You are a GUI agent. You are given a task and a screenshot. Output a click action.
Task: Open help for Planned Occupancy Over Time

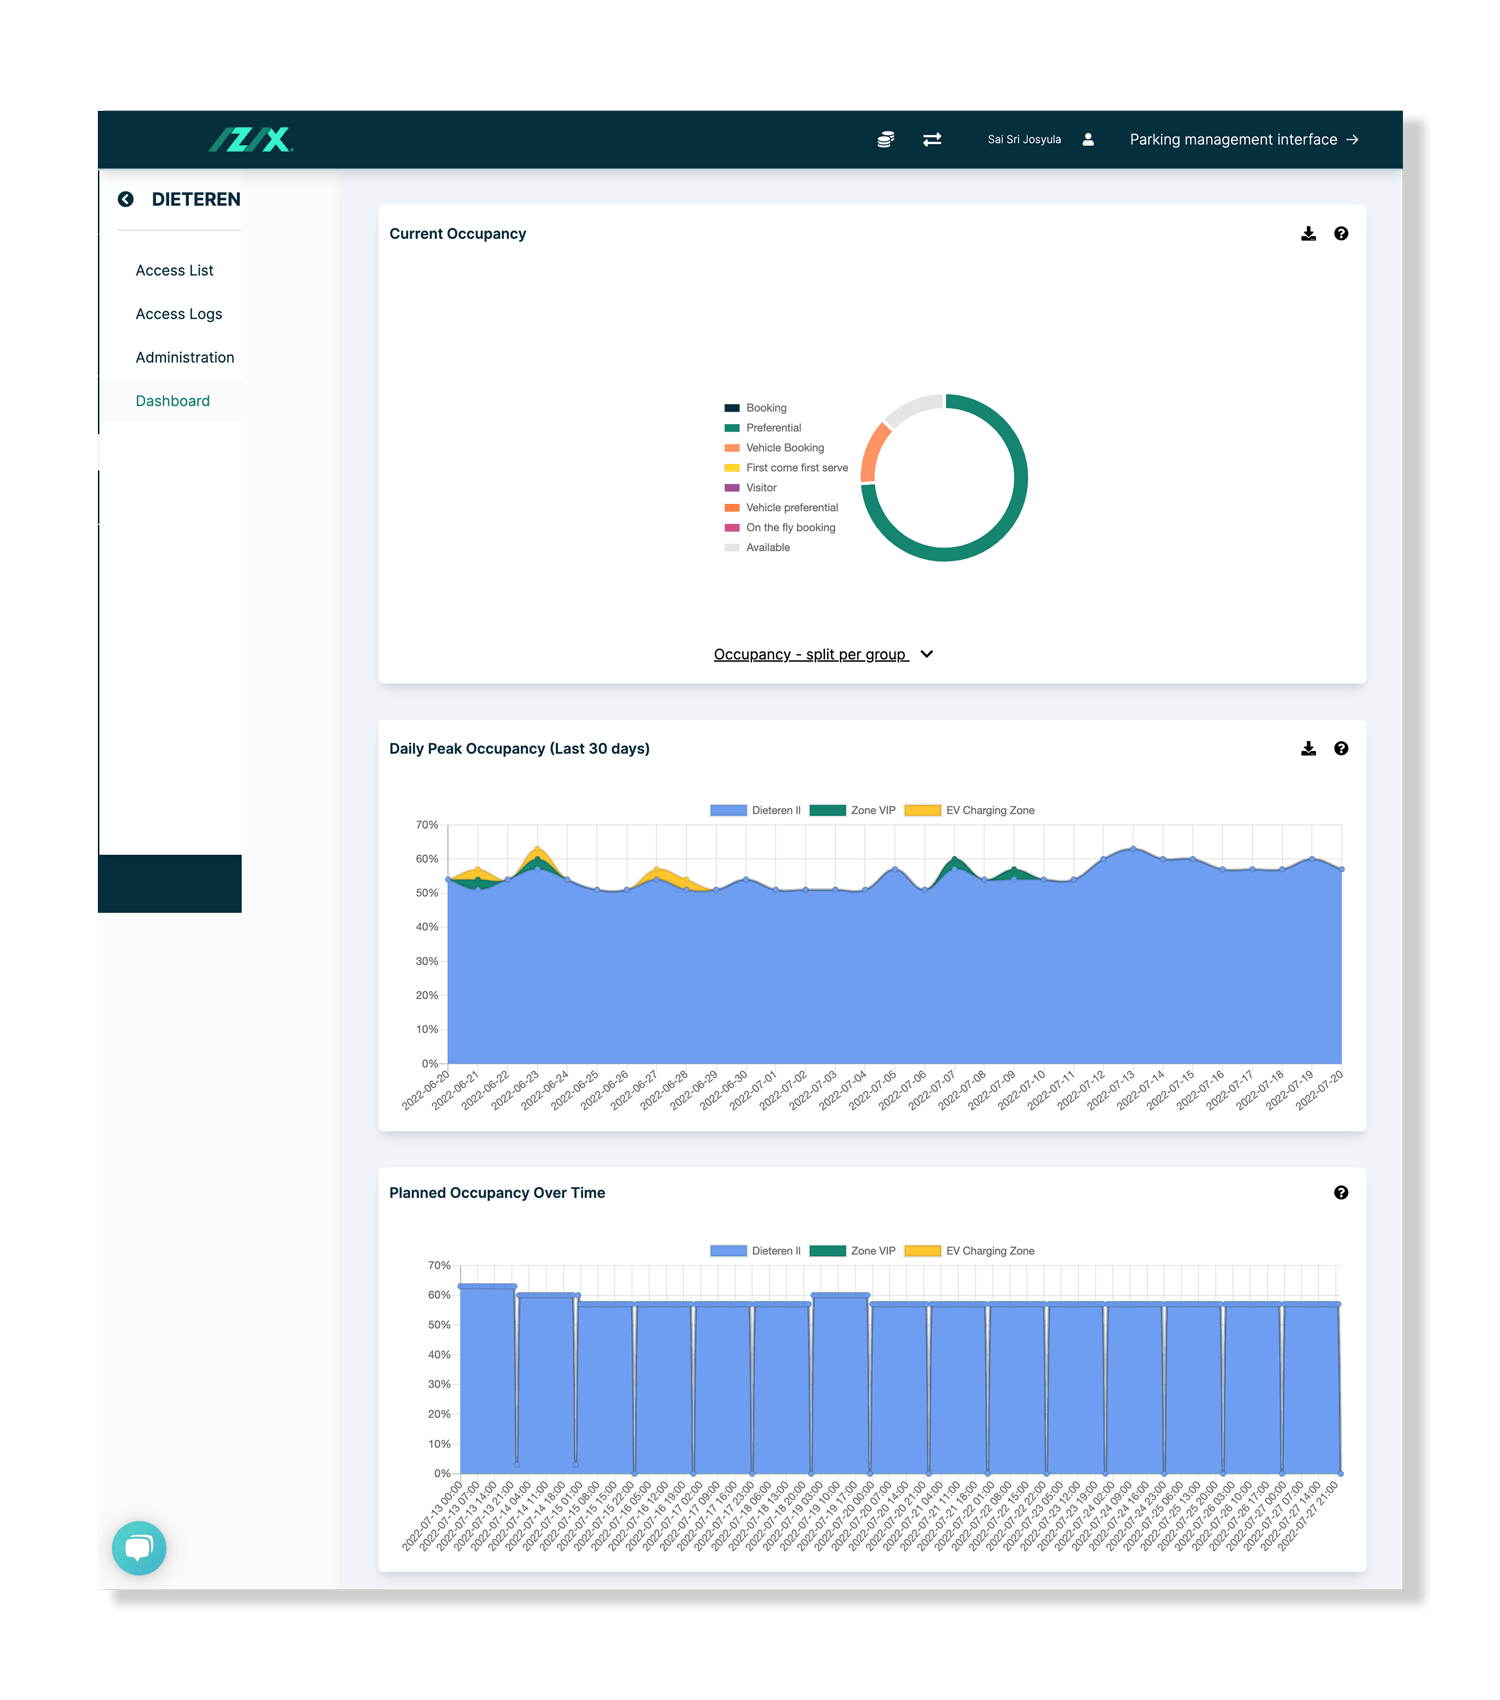coord(1341,1193)
